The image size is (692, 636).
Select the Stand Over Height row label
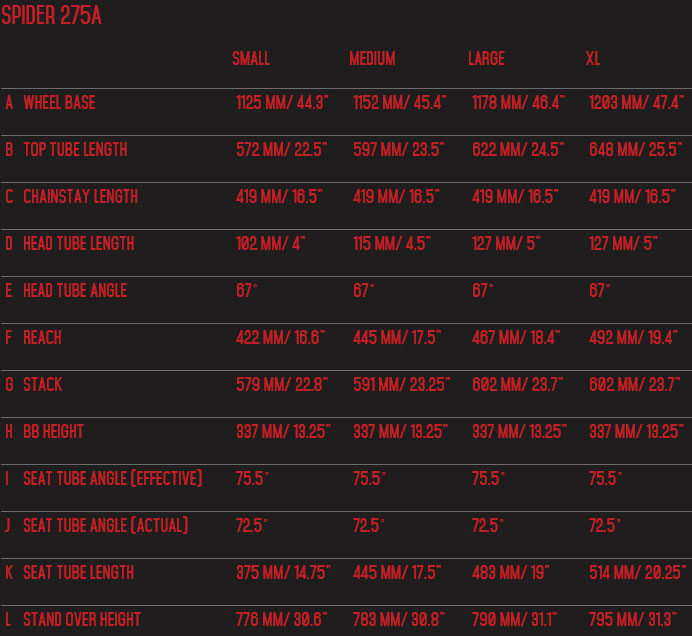tap(82, 620)
